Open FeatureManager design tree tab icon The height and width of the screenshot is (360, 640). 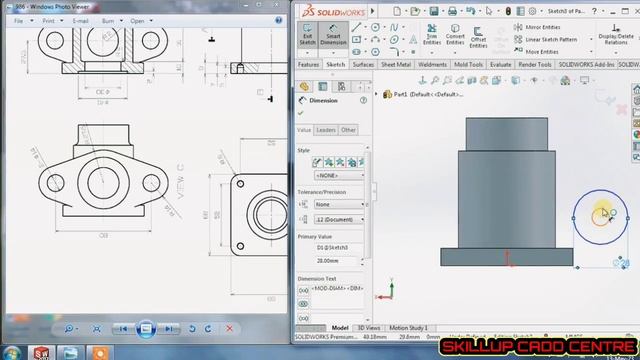coord(304,87)
